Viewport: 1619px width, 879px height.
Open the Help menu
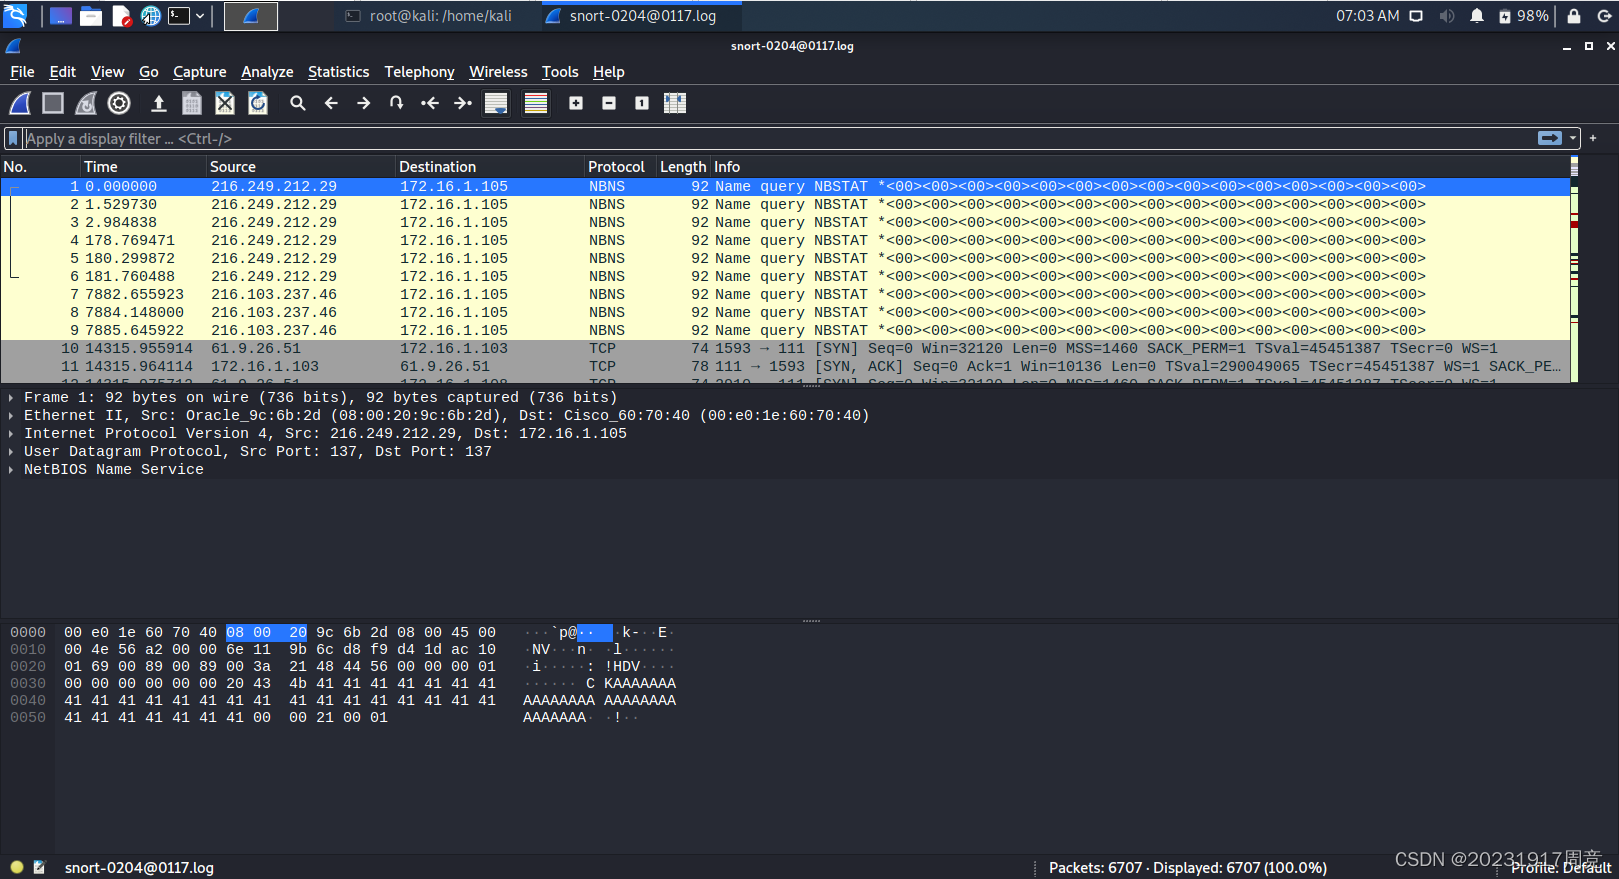(608, 72)
